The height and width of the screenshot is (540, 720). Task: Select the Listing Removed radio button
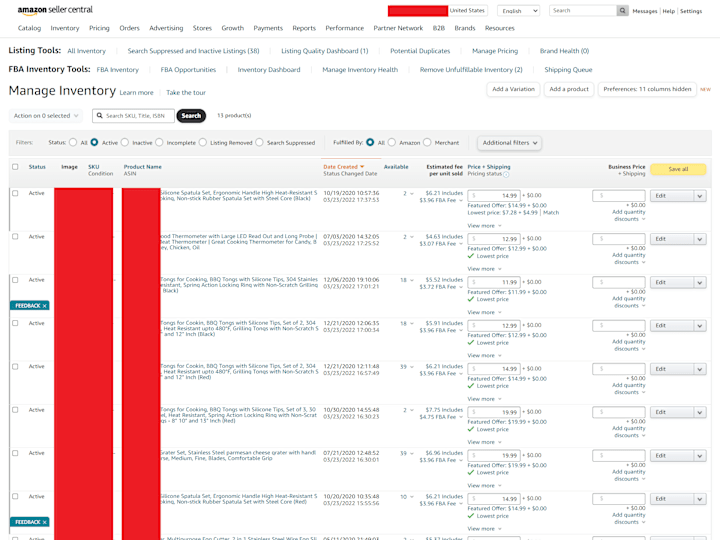(x=203, y=142)
